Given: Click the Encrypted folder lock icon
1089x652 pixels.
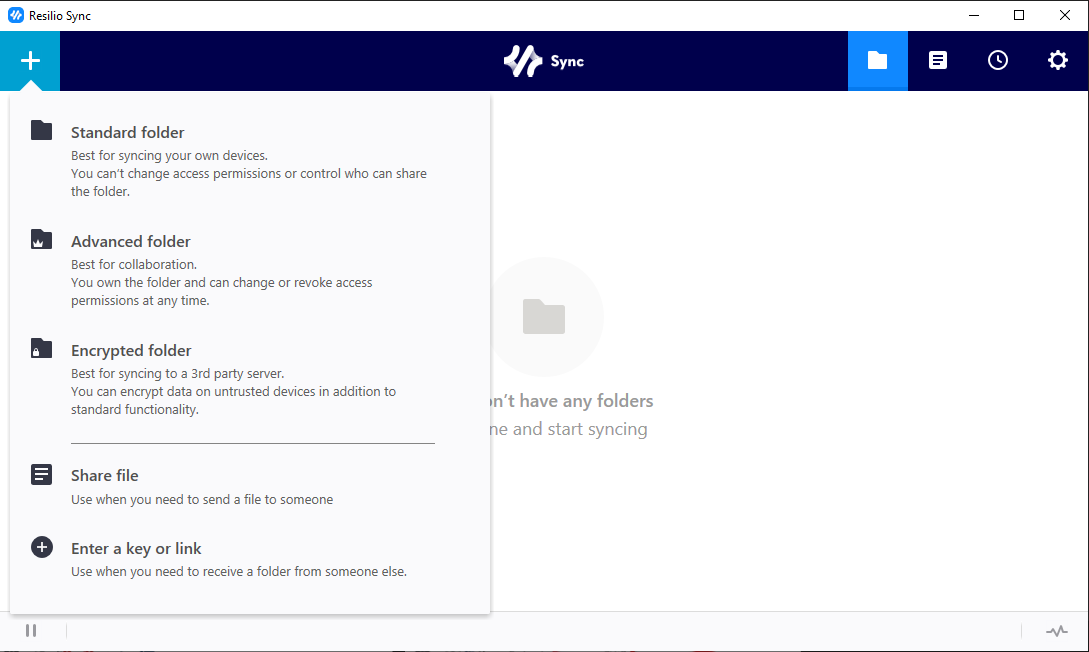Looking at the screenshot, I should 41,348.
